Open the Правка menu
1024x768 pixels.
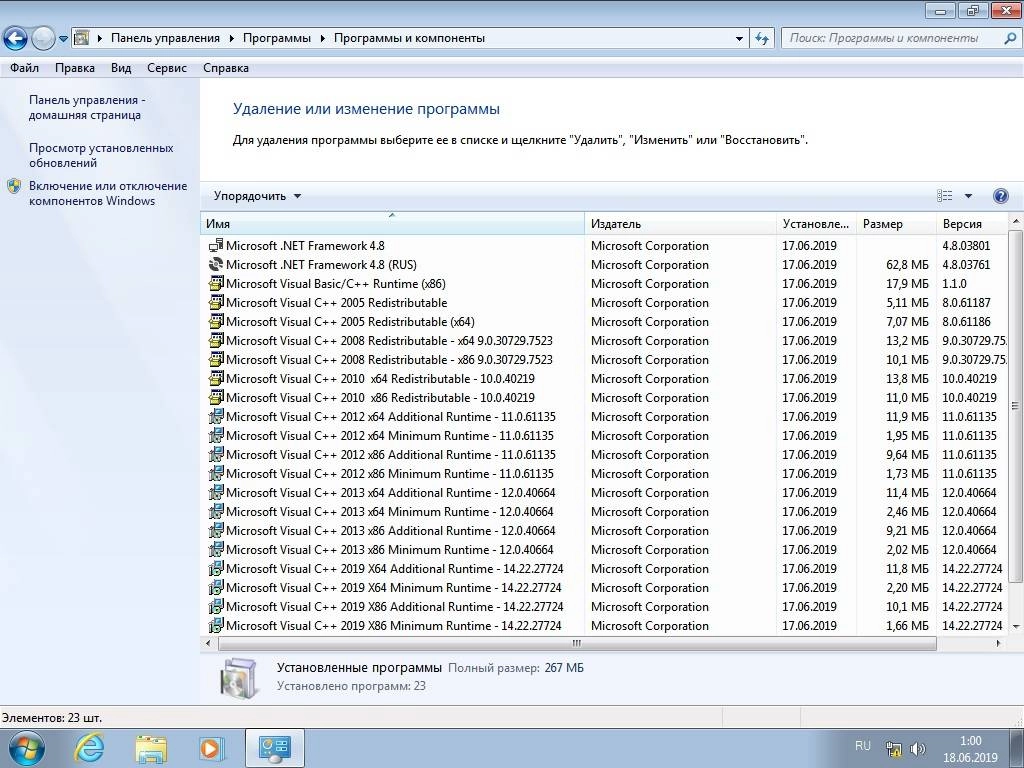74,68
